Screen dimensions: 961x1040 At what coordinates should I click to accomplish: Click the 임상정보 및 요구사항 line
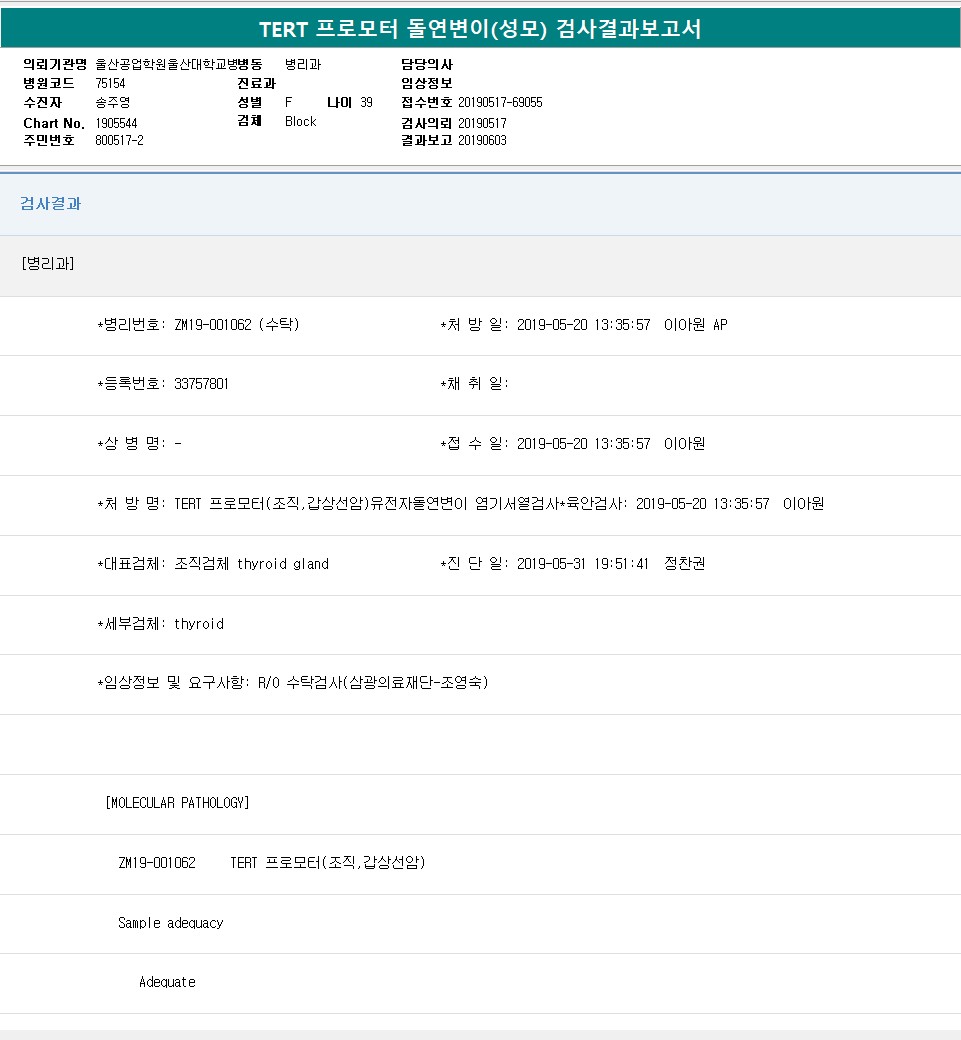[x=292, y=683]
